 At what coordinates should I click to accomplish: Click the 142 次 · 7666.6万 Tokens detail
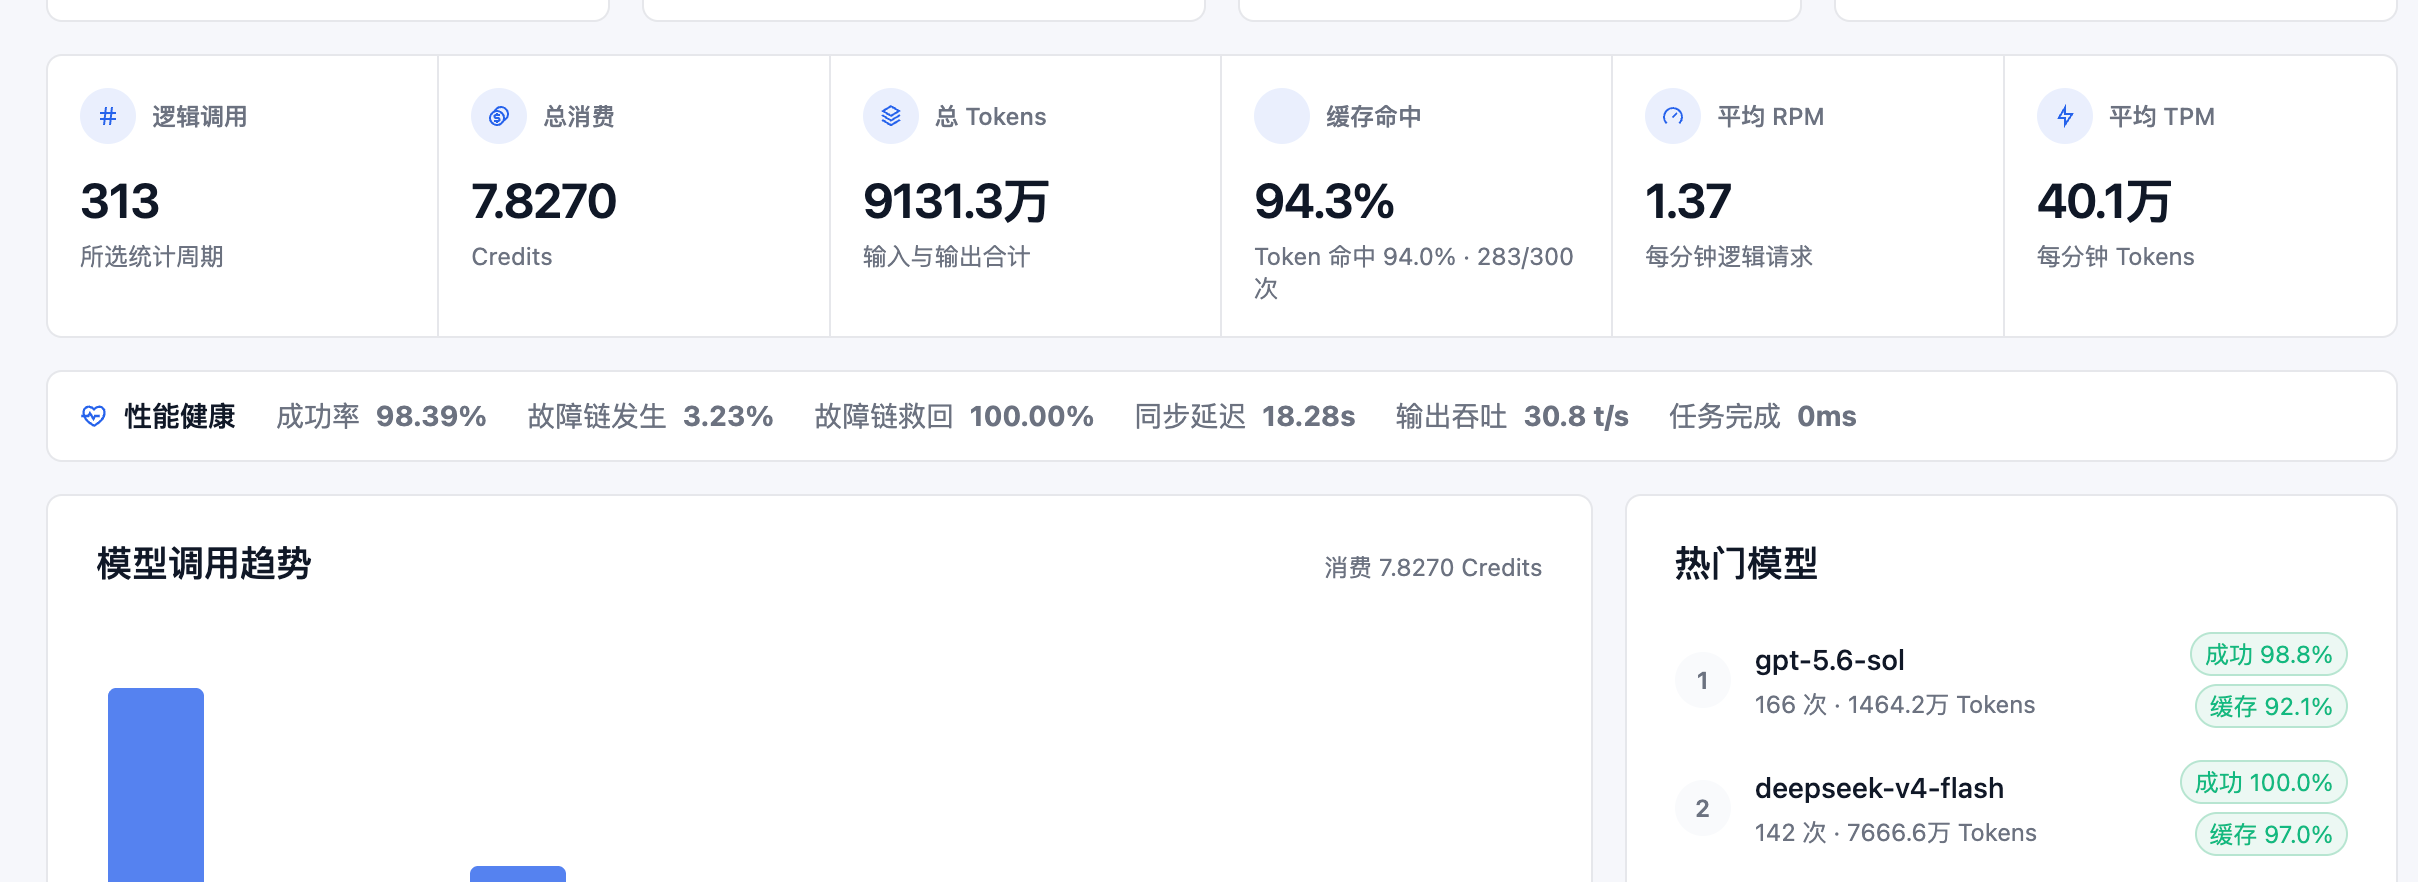(x=1896, y=833)
